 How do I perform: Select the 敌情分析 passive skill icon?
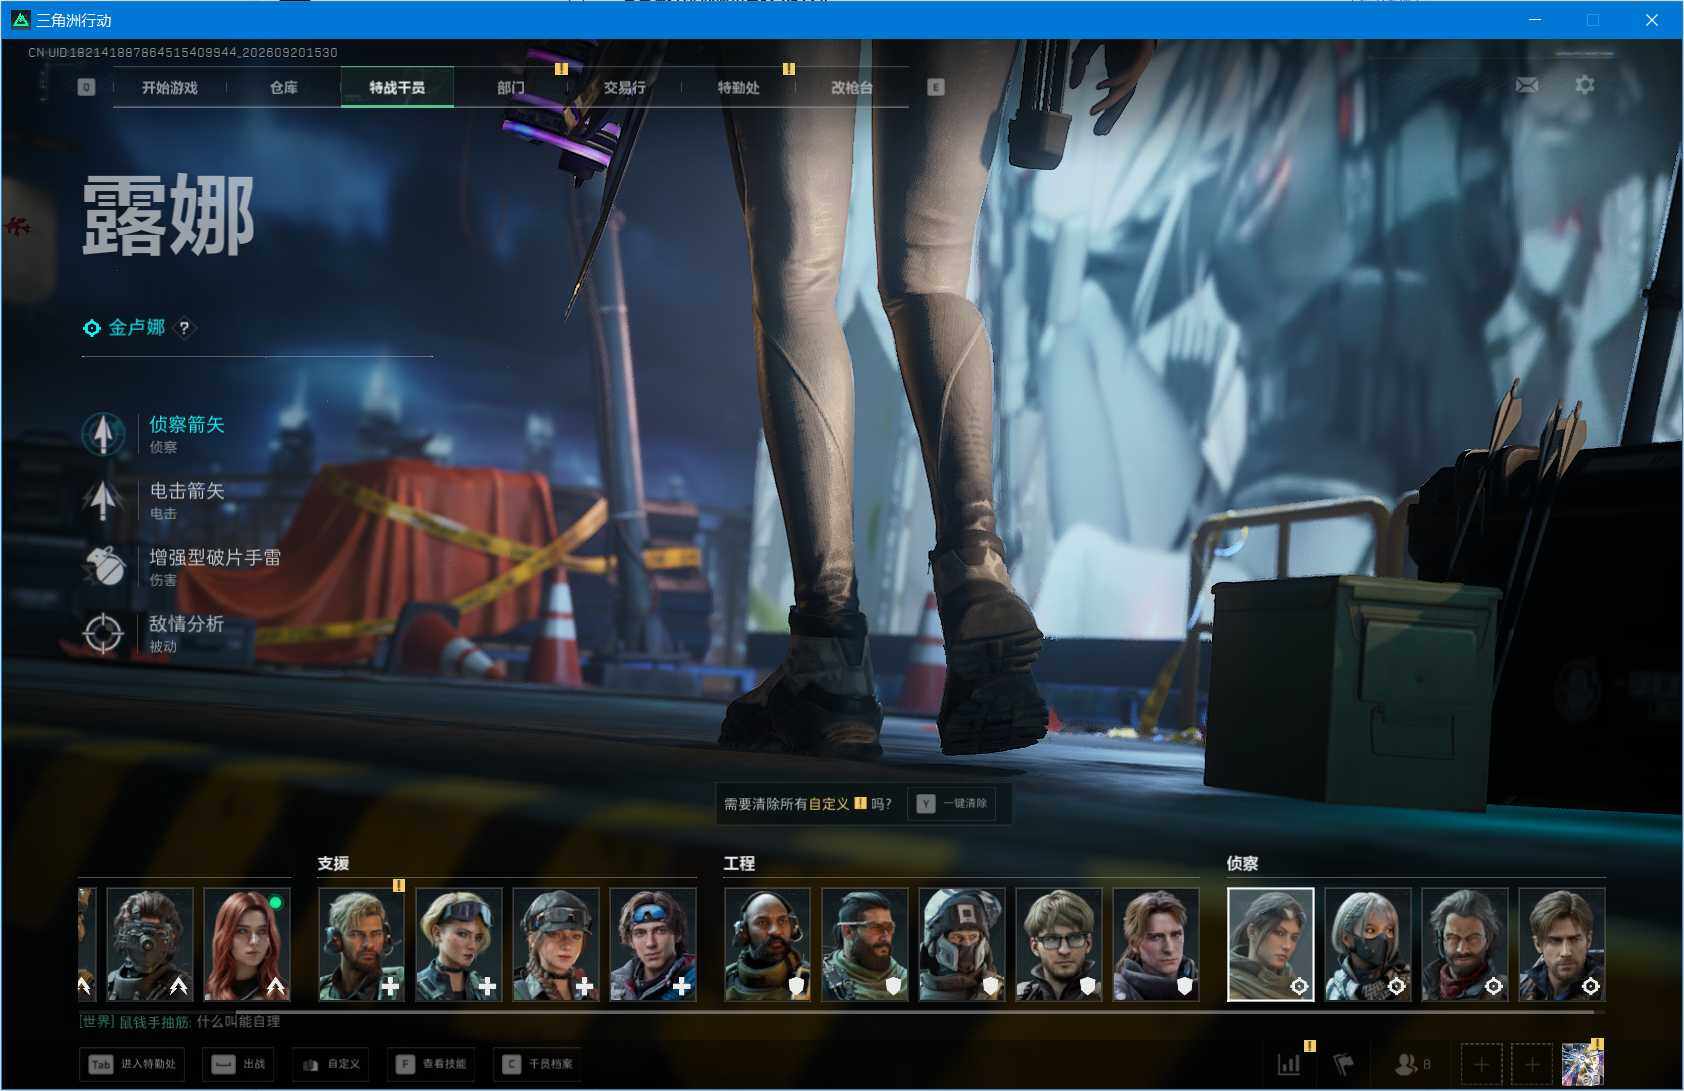tap(103, 633)
